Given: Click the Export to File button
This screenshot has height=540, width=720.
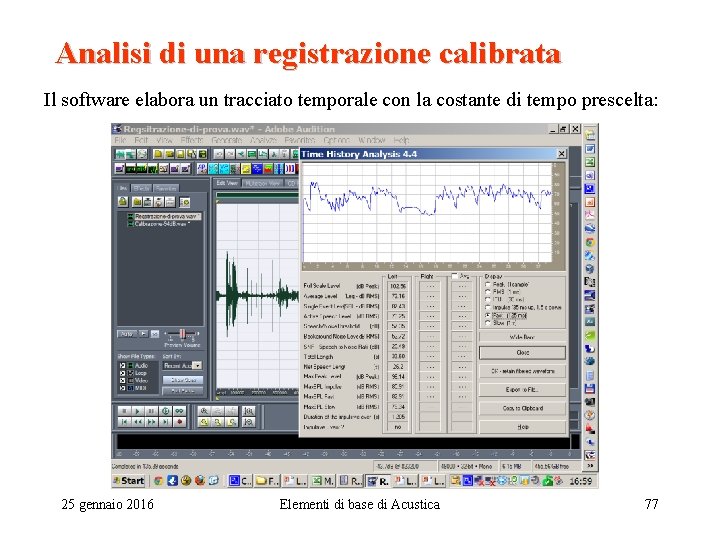Looking at the screenshot, I should (x=522, y=390).
